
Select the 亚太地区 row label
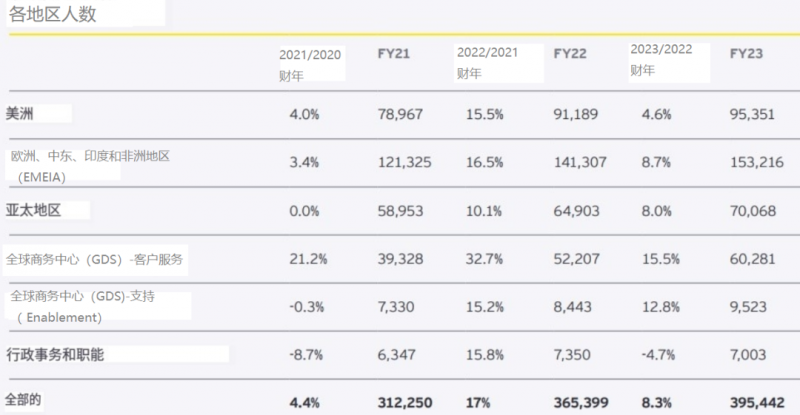[x=34, y=211]
